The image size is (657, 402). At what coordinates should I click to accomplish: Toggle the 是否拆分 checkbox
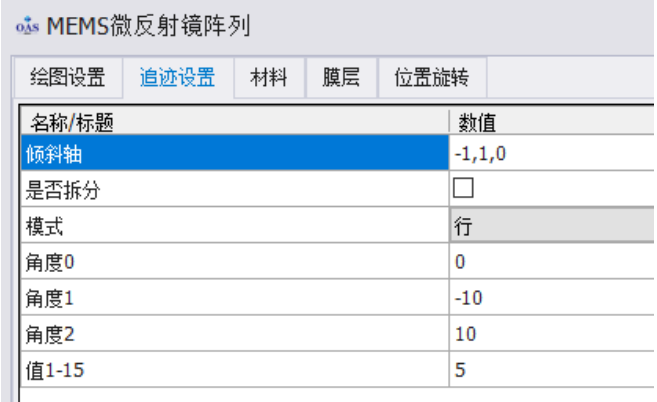click(463, 188)
